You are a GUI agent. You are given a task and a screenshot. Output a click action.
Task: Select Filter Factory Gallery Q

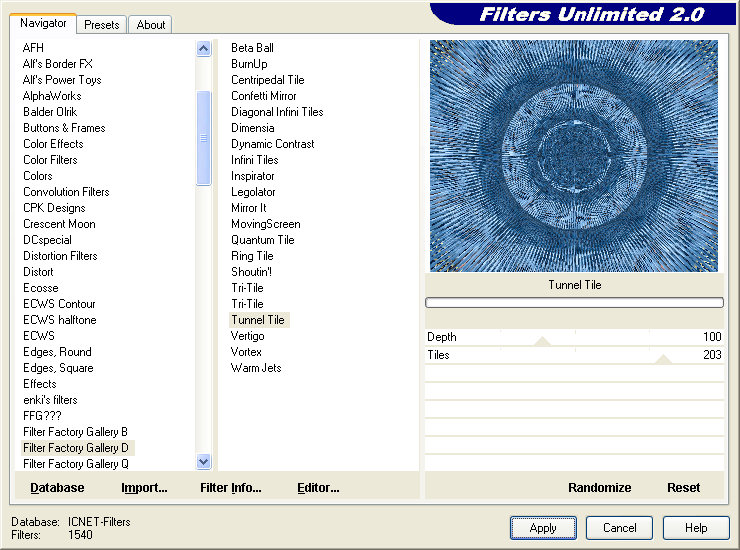pos(76,464)
